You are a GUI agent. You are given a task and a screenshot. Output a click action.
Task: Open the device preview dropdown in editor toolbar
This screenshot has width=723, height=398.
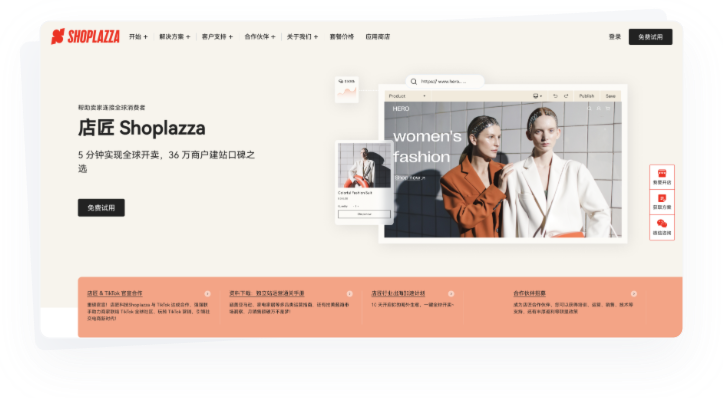(x=537, y=96)
